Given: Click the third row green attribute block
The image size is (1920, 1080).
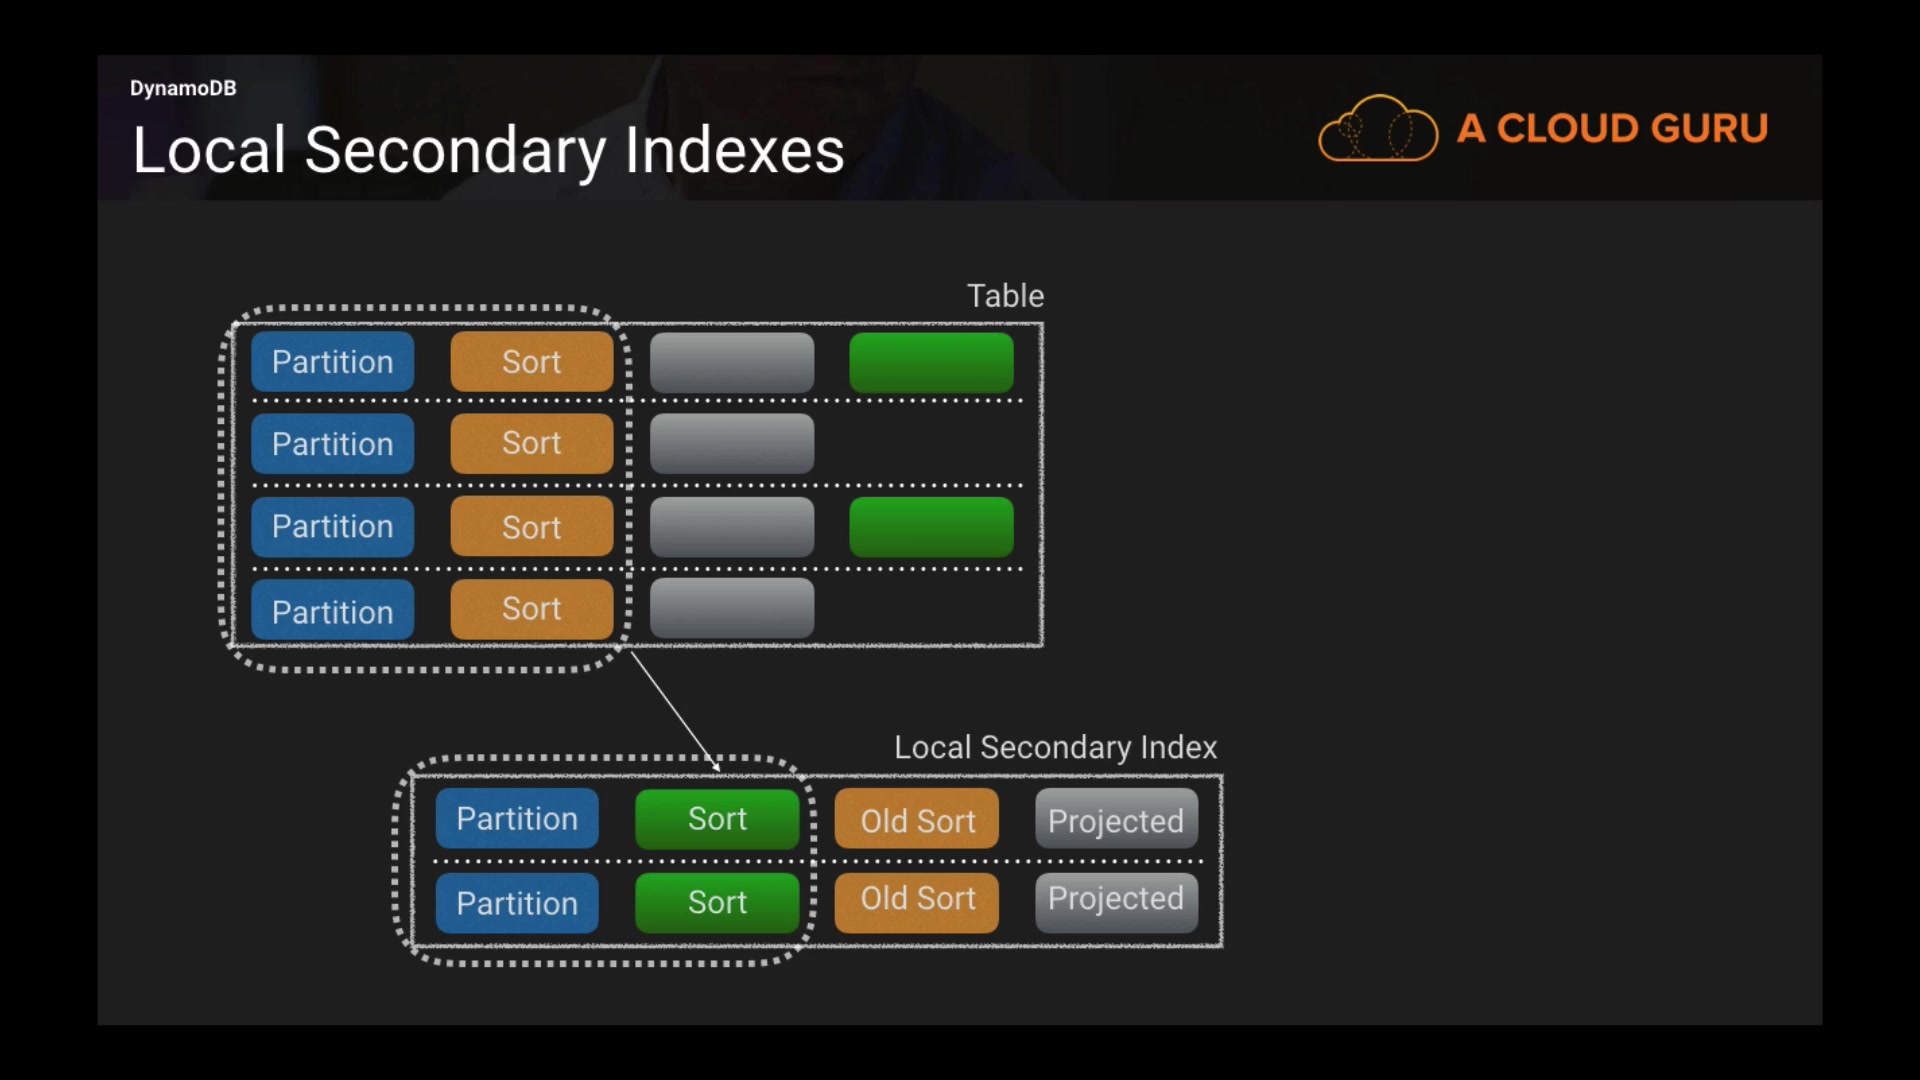Looking at the screenshot, I should (x=930, y=527).
